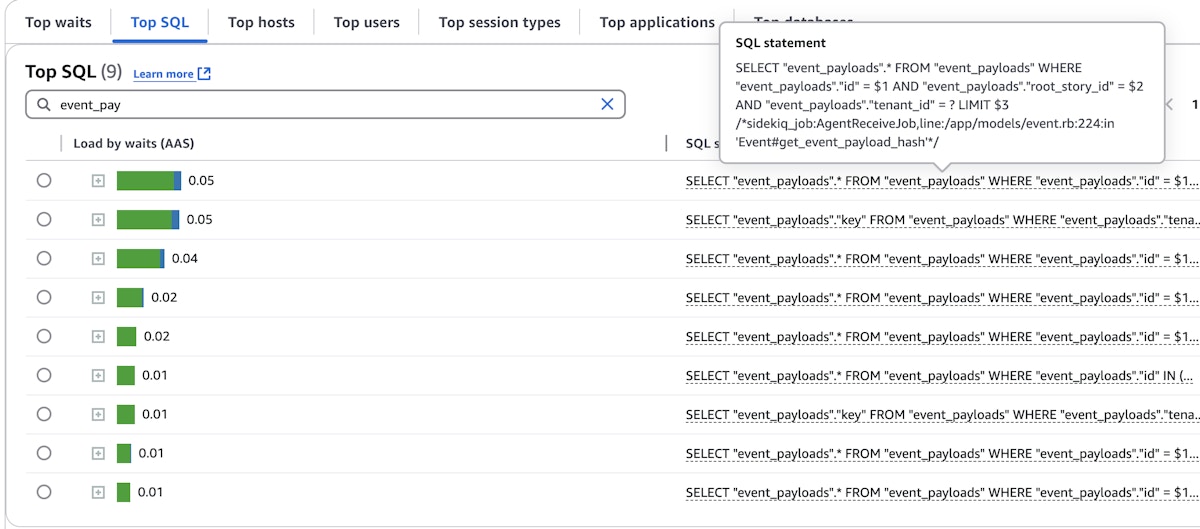Screen dimensions: 1200x529
Task: Click the external link icon beside Learn more
Action: [204, 74]
